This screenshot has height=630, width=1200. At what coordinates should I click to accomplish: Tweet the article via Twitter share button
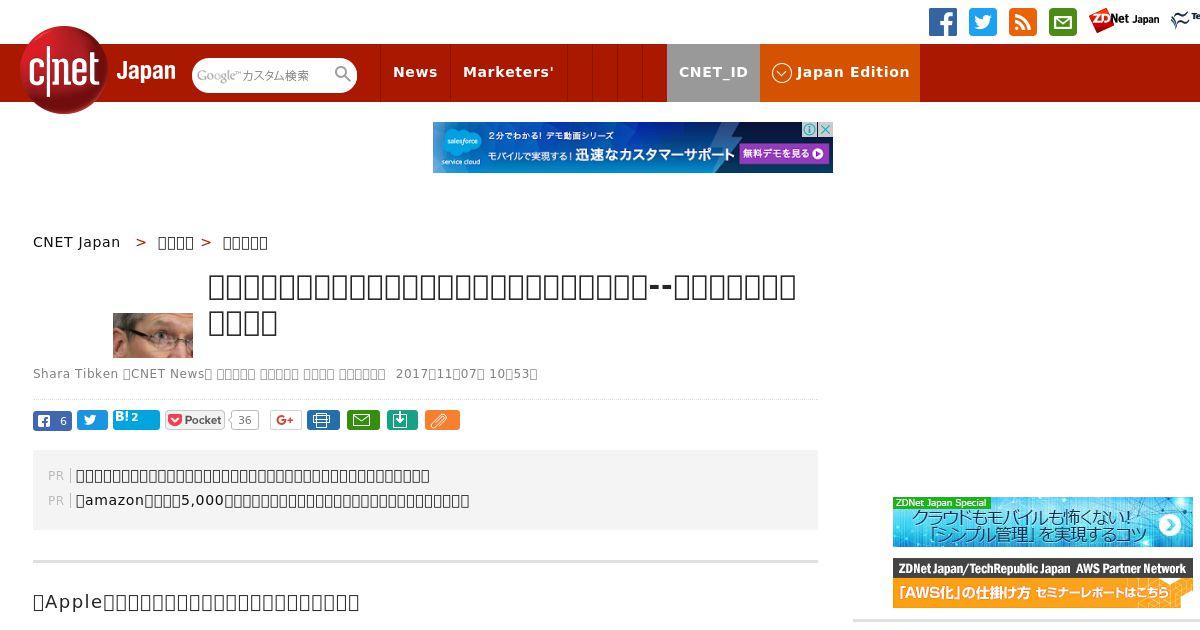coord(92,420)
